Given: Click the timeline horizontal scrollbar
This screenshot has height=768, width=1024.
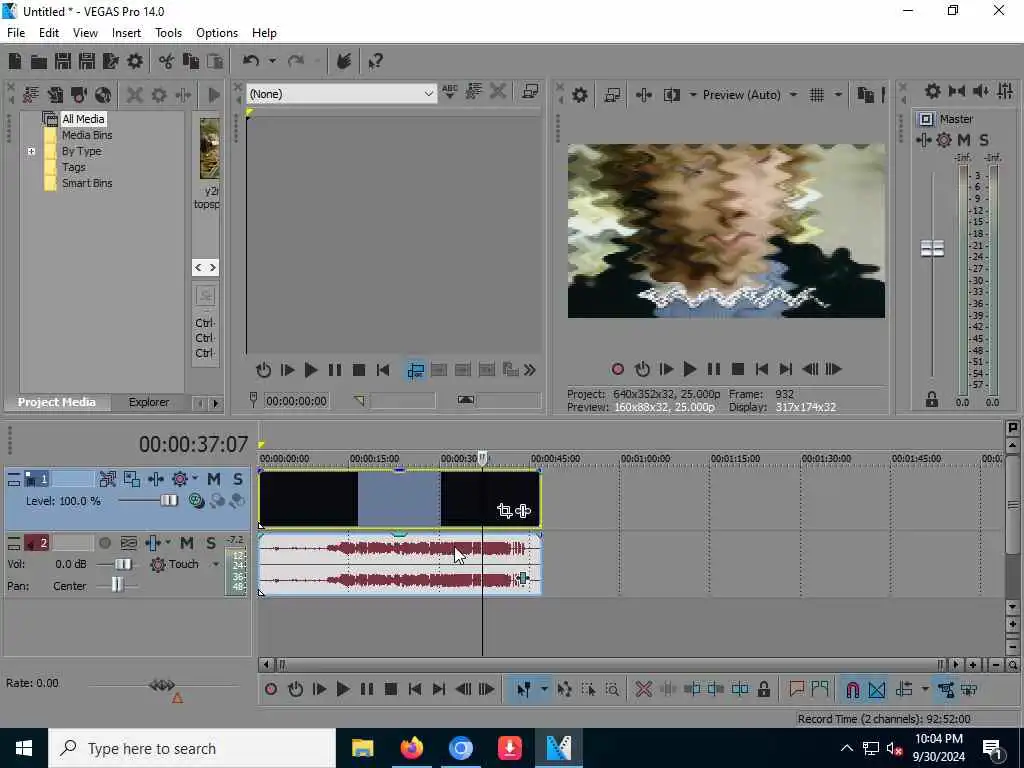Looking at the screenshot, I should (611, 665).
